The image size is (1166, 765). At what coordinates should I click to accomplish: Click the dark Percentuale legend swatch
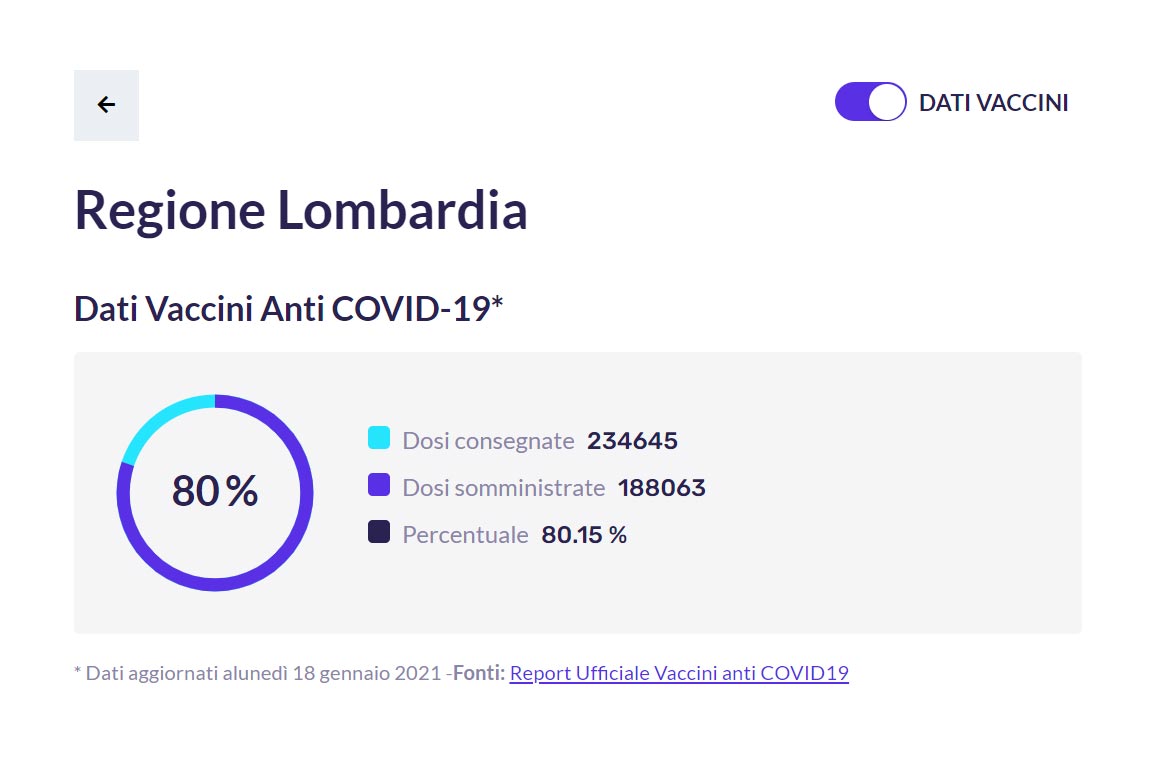click(379, 532)
